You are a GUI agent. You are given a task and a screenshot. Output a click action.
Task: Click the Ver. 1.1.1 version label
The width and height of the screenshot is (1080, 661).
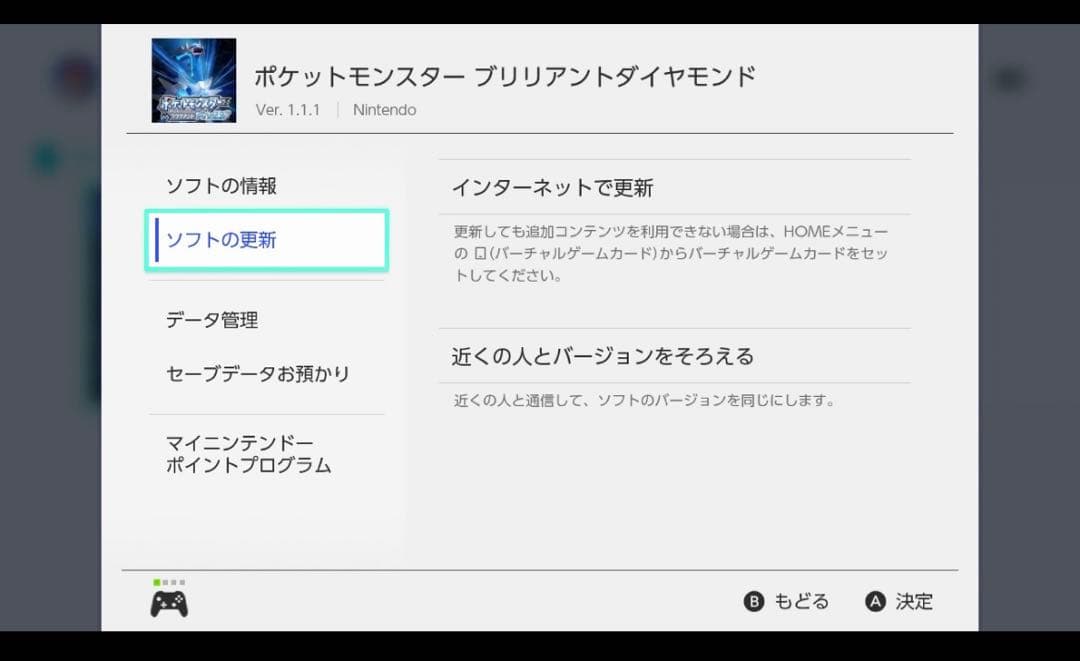click(x=286, y=110)
